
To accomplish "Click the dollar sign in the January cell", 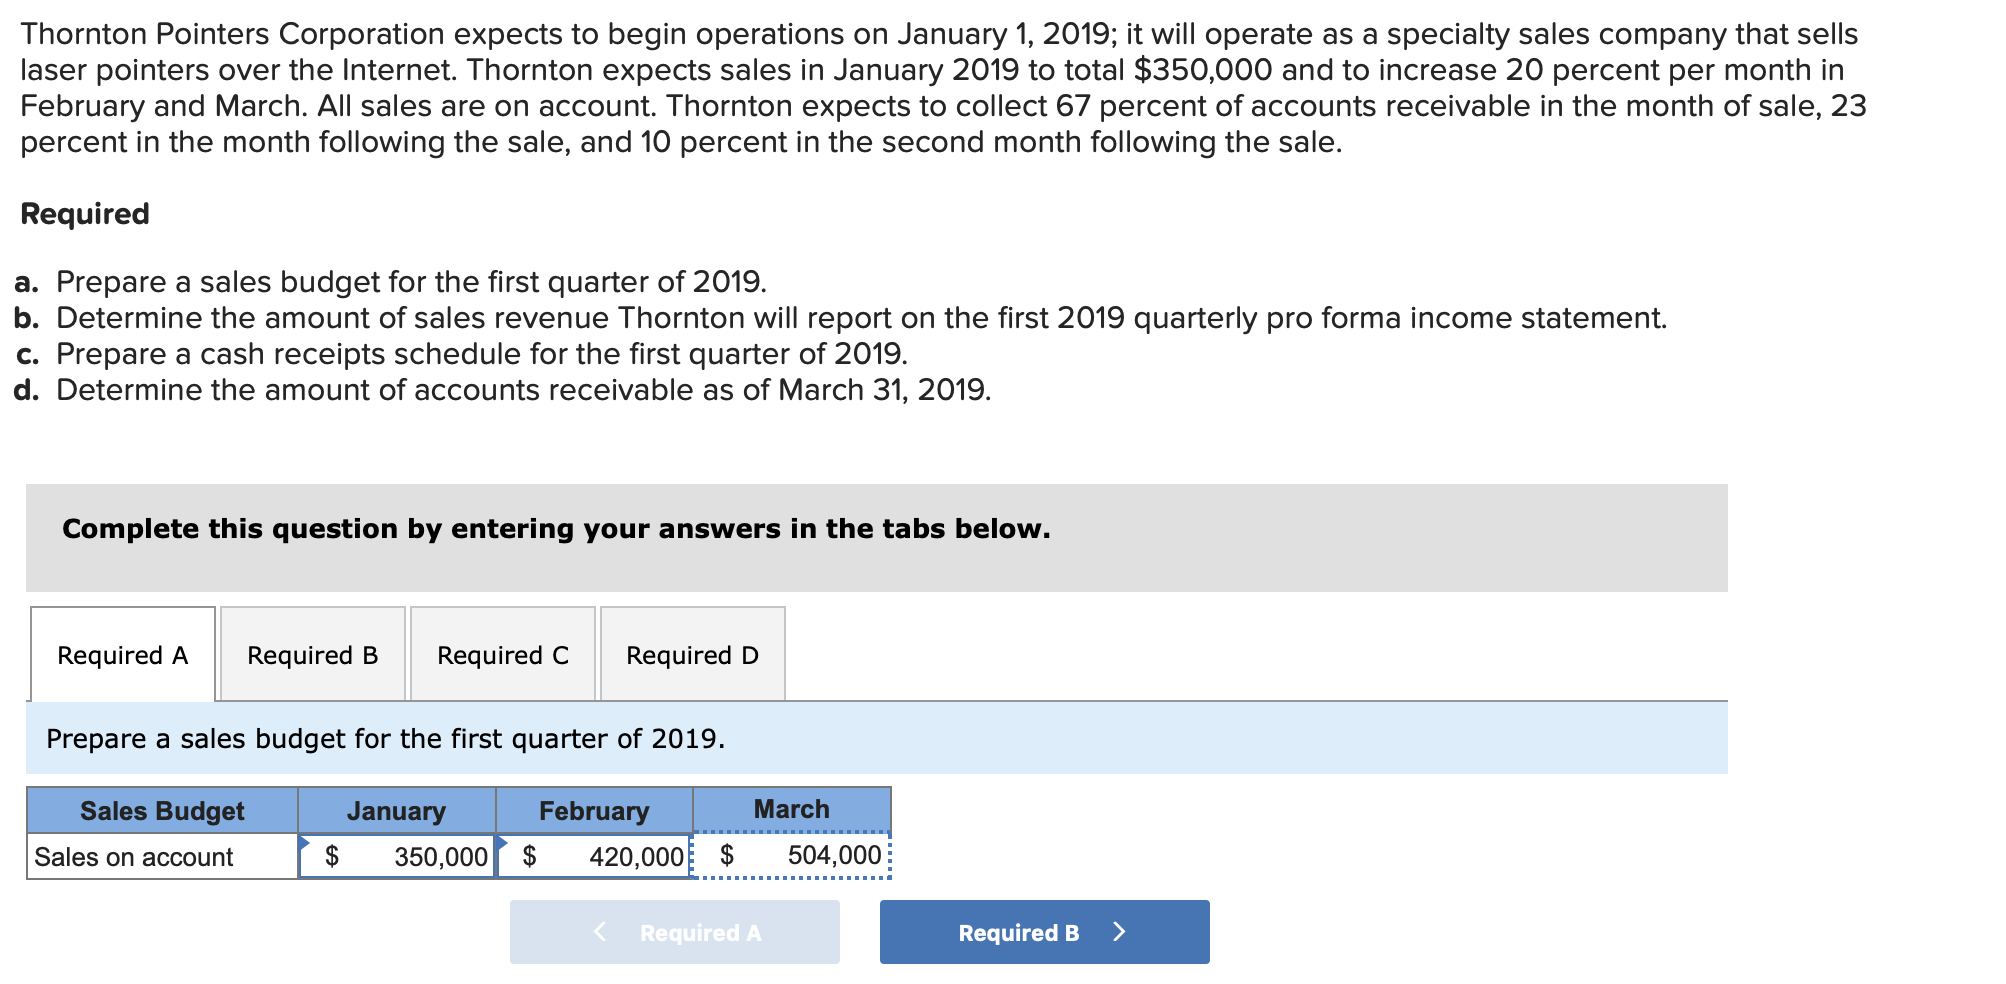I will [x=334, y=855].
